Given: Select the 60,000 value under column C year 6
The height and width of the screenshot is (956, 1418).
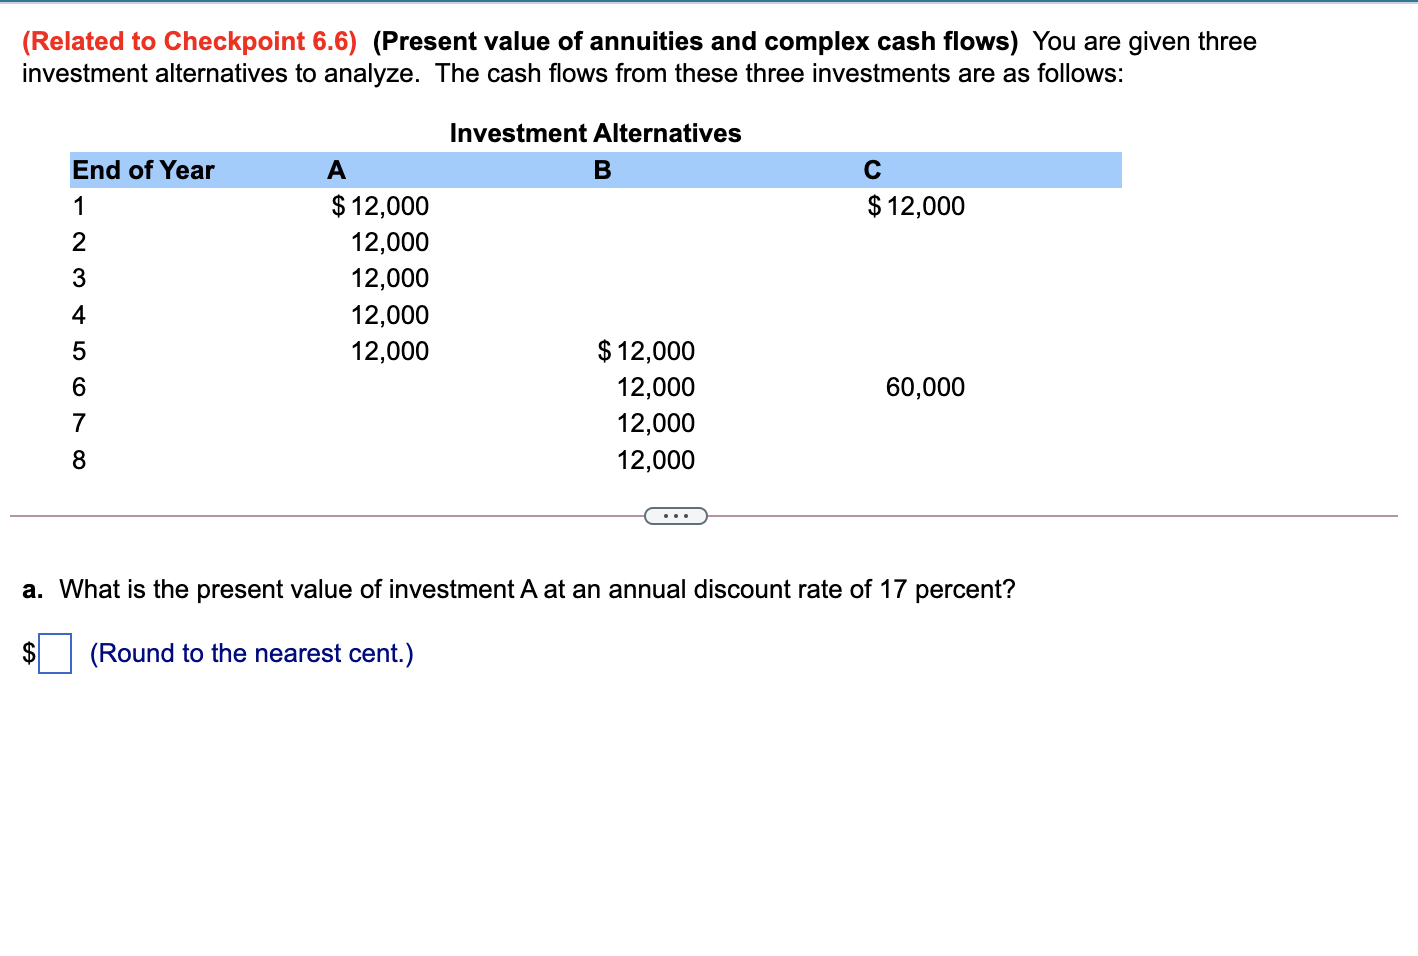Looking at the screenshot, I should coord(926,387).
